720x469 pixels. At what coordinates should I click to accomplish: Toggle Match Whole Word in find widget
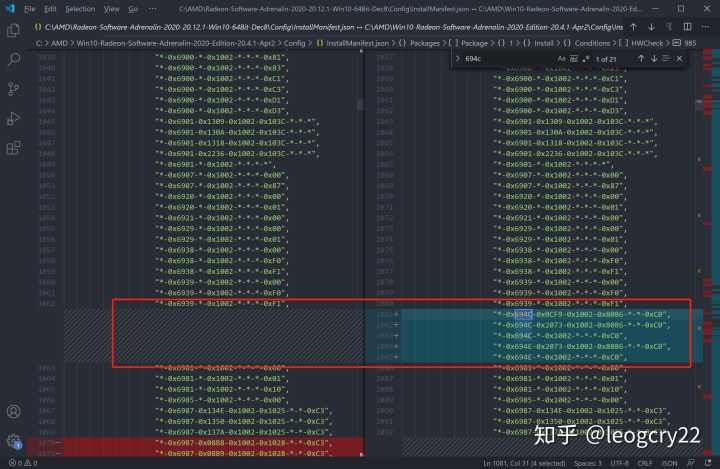tap(574, 59)
